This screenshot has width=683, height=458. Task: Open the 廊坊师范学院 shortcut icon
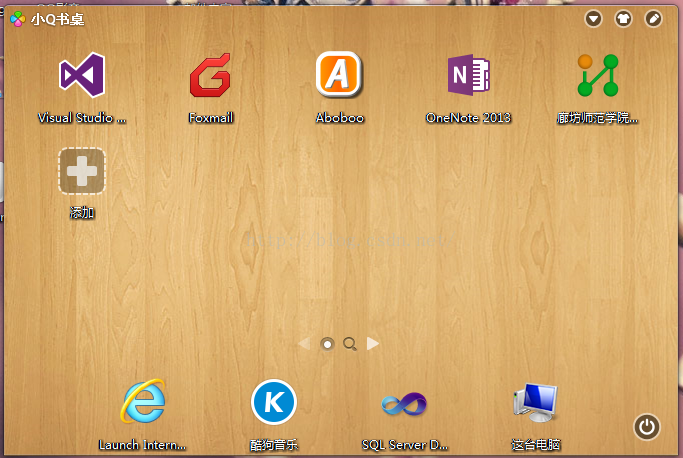598,75
